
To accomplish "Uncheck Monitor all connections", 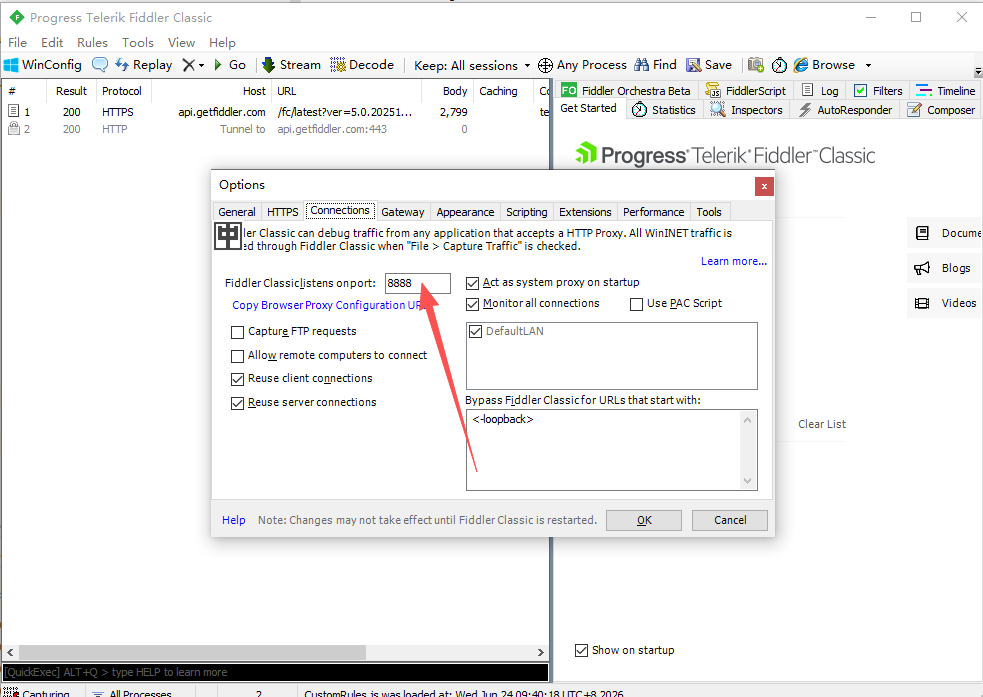I will pos(473,305).
